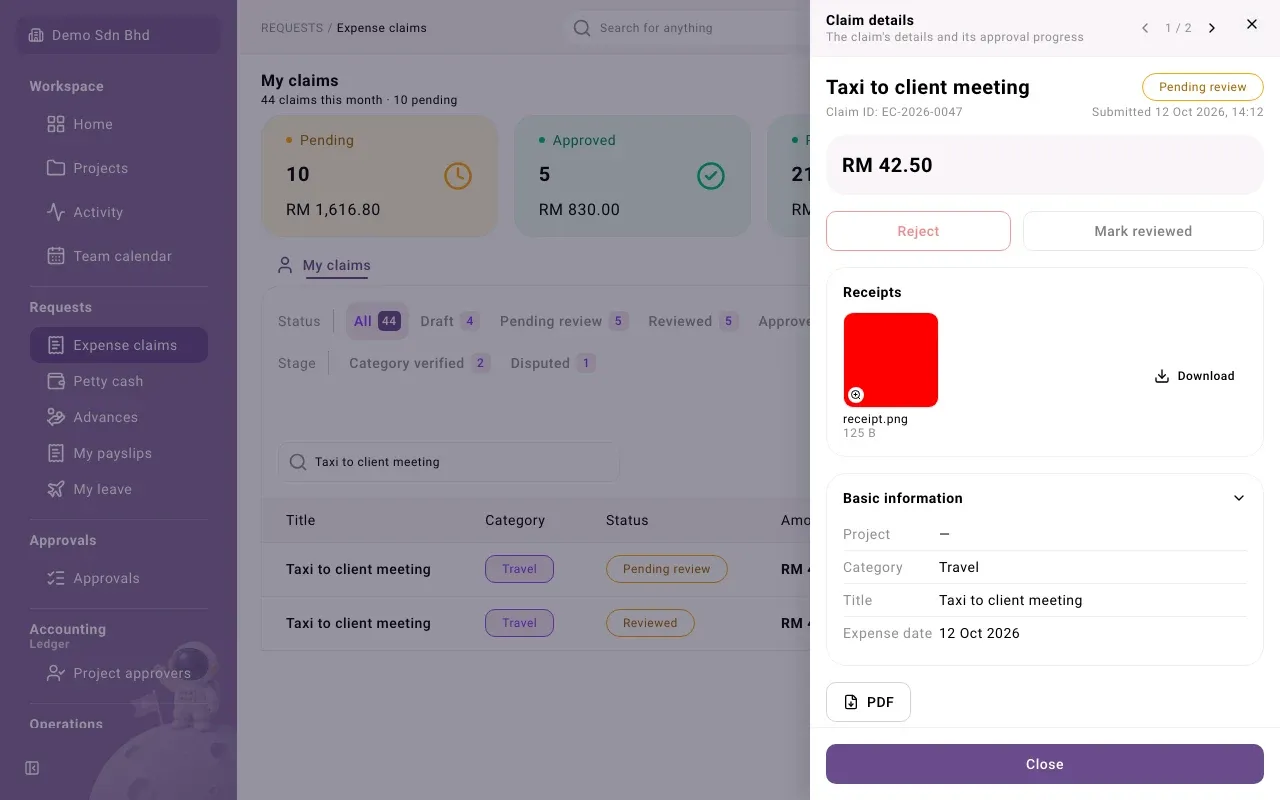This screenshot has height=800, width=1280.
Task: Open the Activity page
Action: tap(119, 212)
